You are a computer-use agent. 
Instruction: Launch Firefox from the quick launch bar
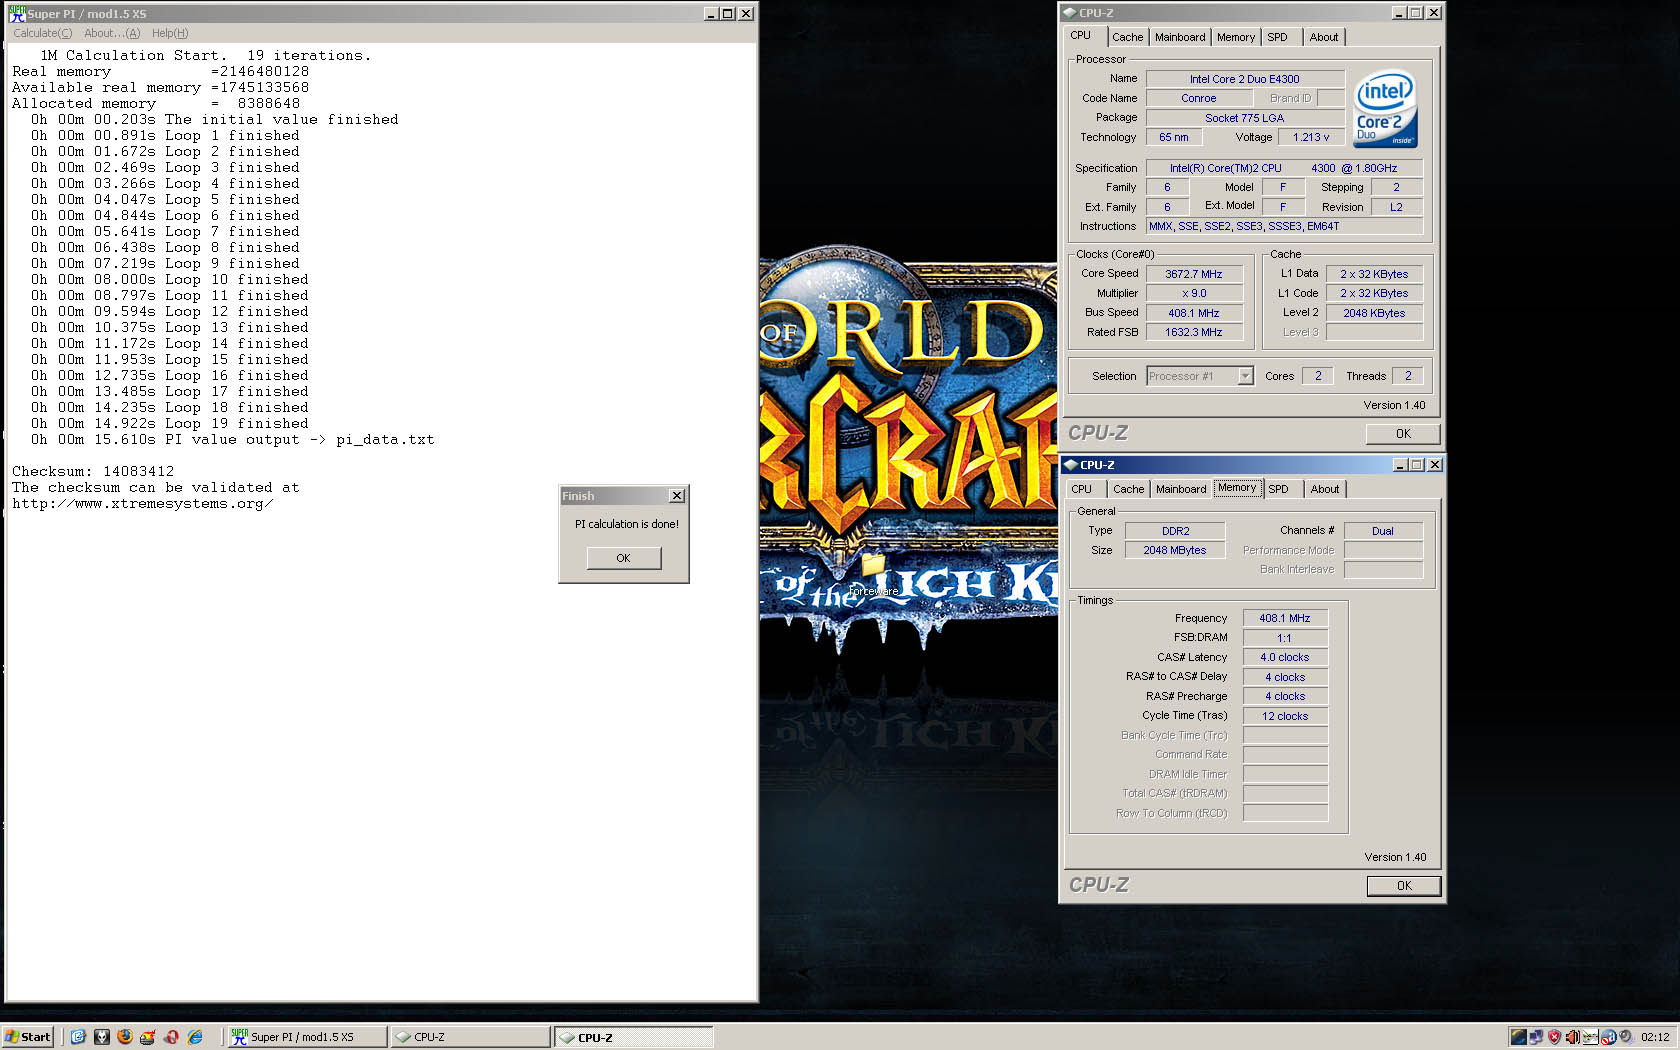[125, 1037]
